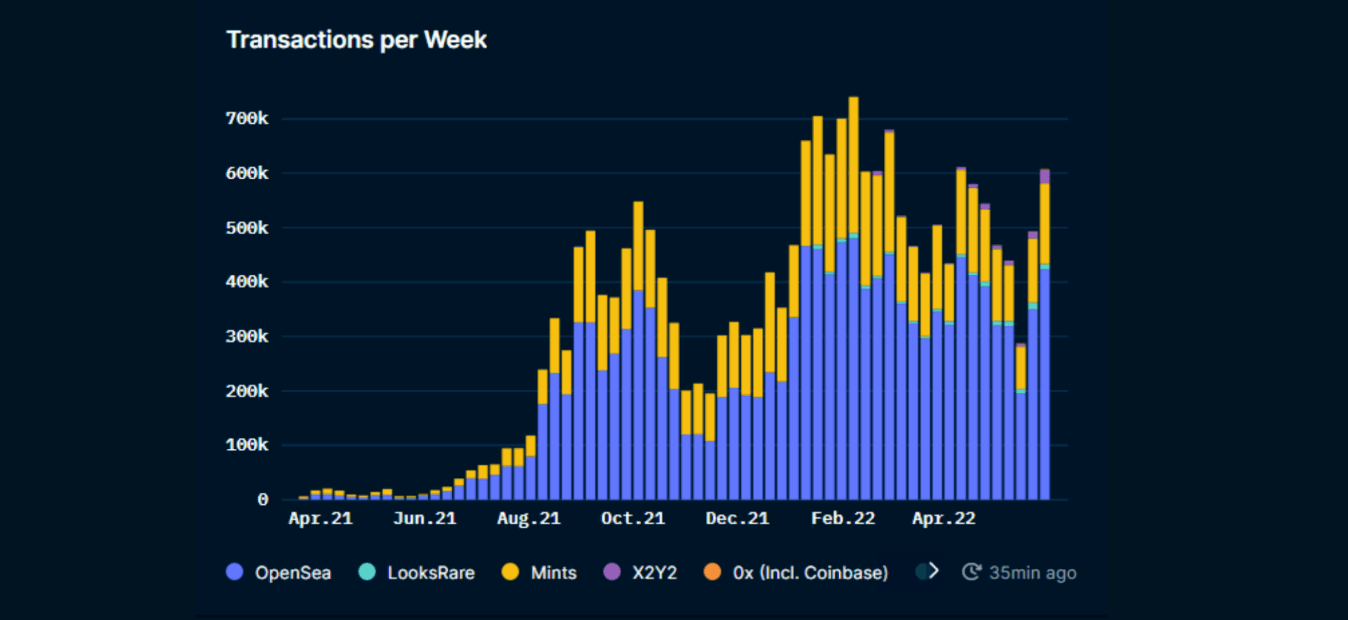
Task: Hide 0x (Incl. Coinbase) series text label
Action: pos(809,573)
